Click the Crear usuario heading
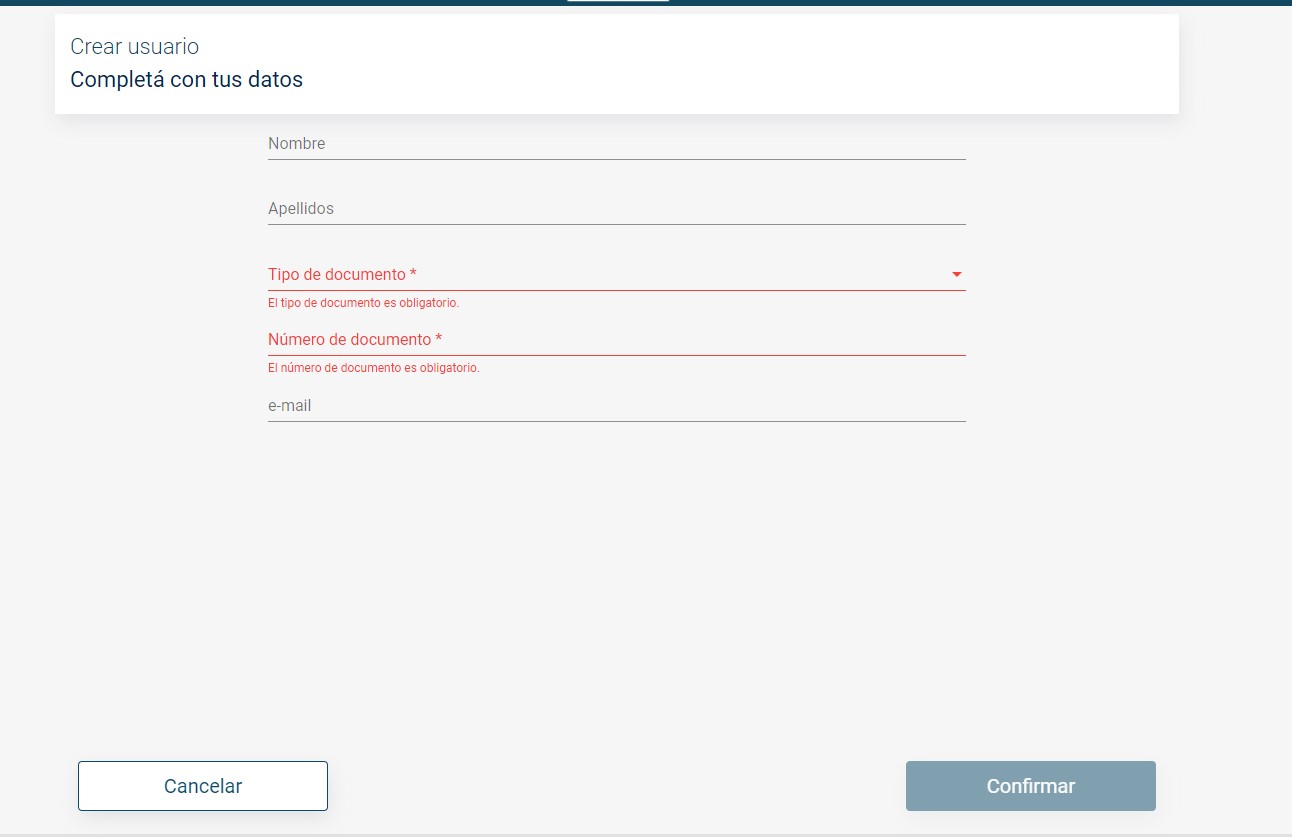Image resolution: width=1292 pixels, height=837 pixels. click(134, 47)
